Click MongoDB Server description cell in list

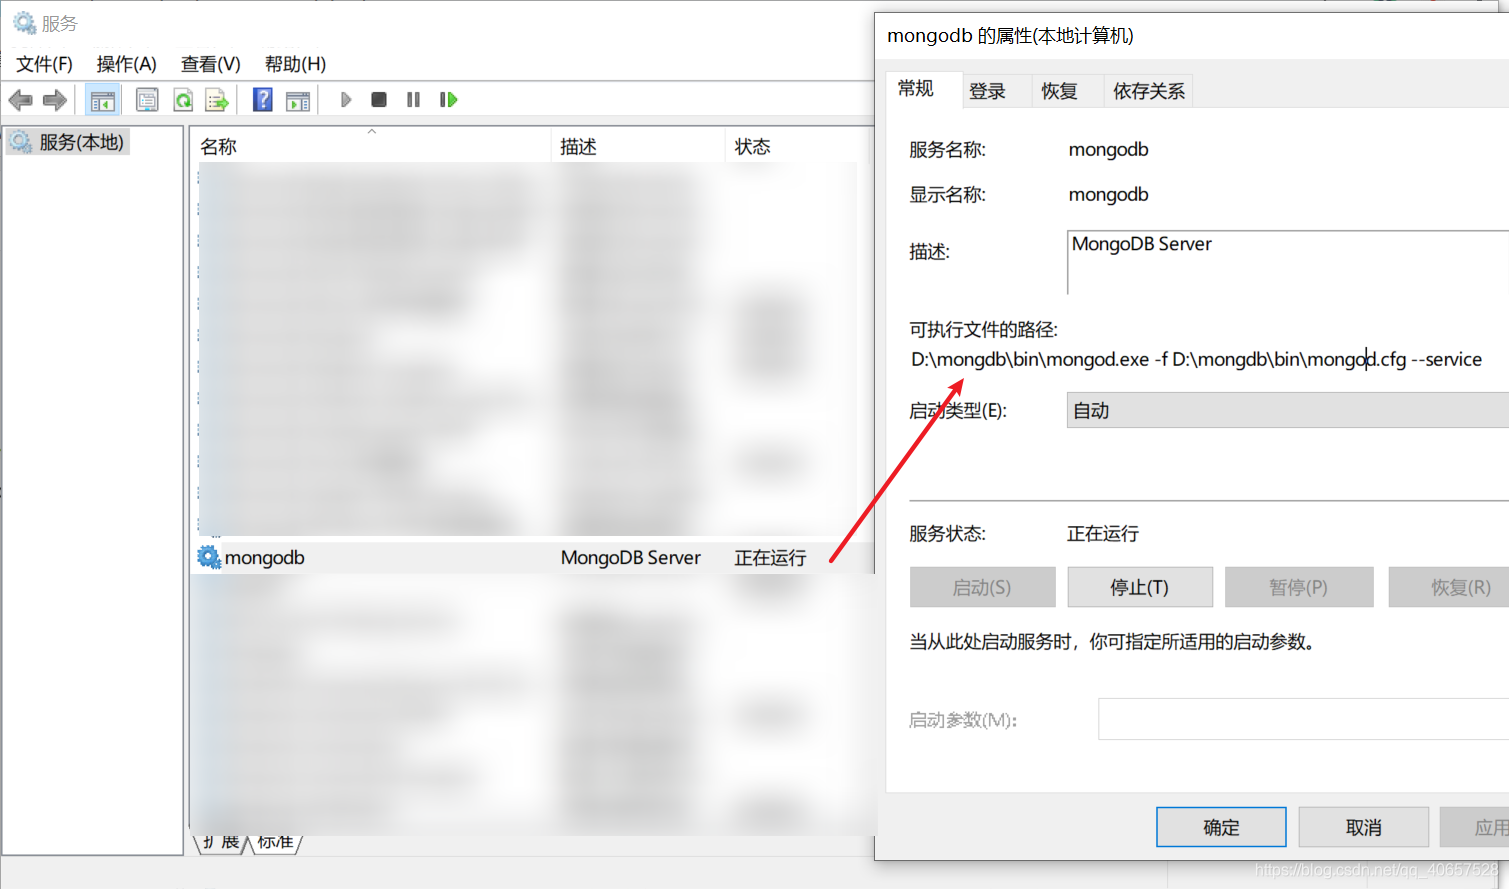(630, 557)
